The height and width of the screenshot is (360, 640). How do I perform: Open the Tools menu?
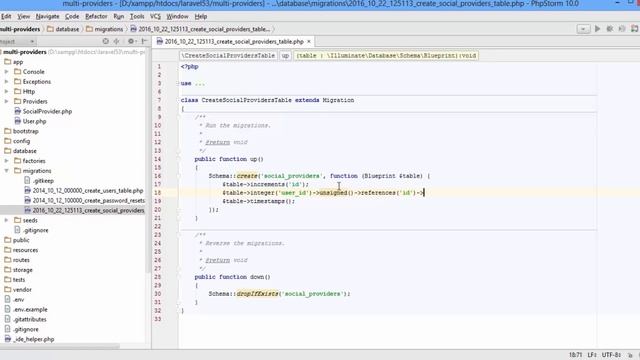pyautogui.click(x=137, y=16)
